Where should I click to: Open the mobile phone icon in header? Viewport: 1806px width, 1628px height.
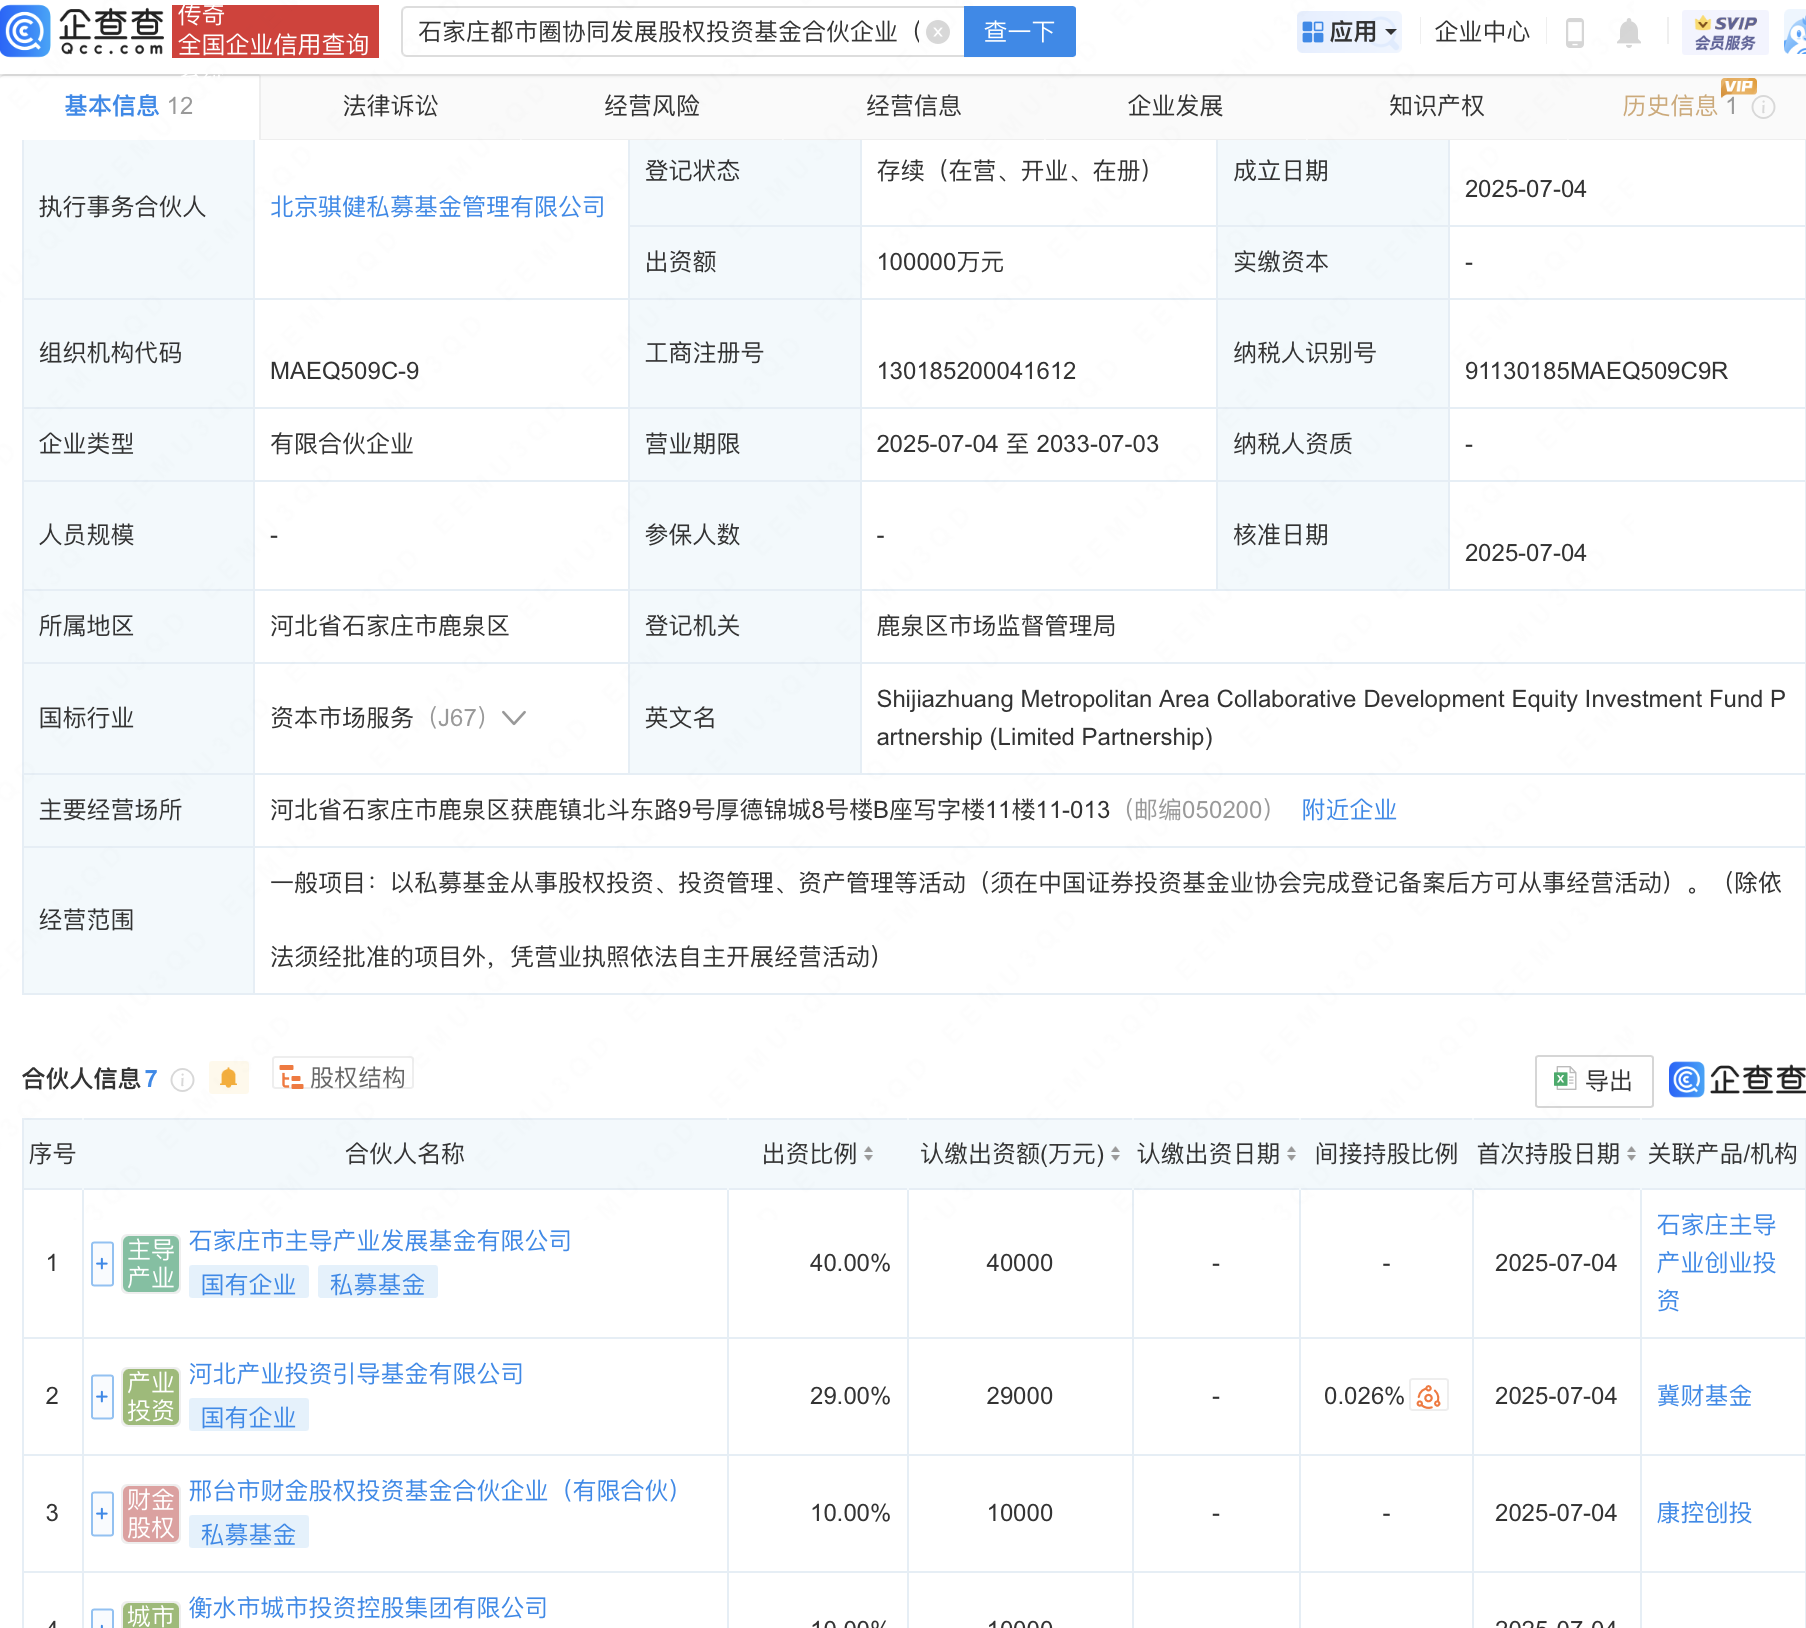pos(1574,32)
